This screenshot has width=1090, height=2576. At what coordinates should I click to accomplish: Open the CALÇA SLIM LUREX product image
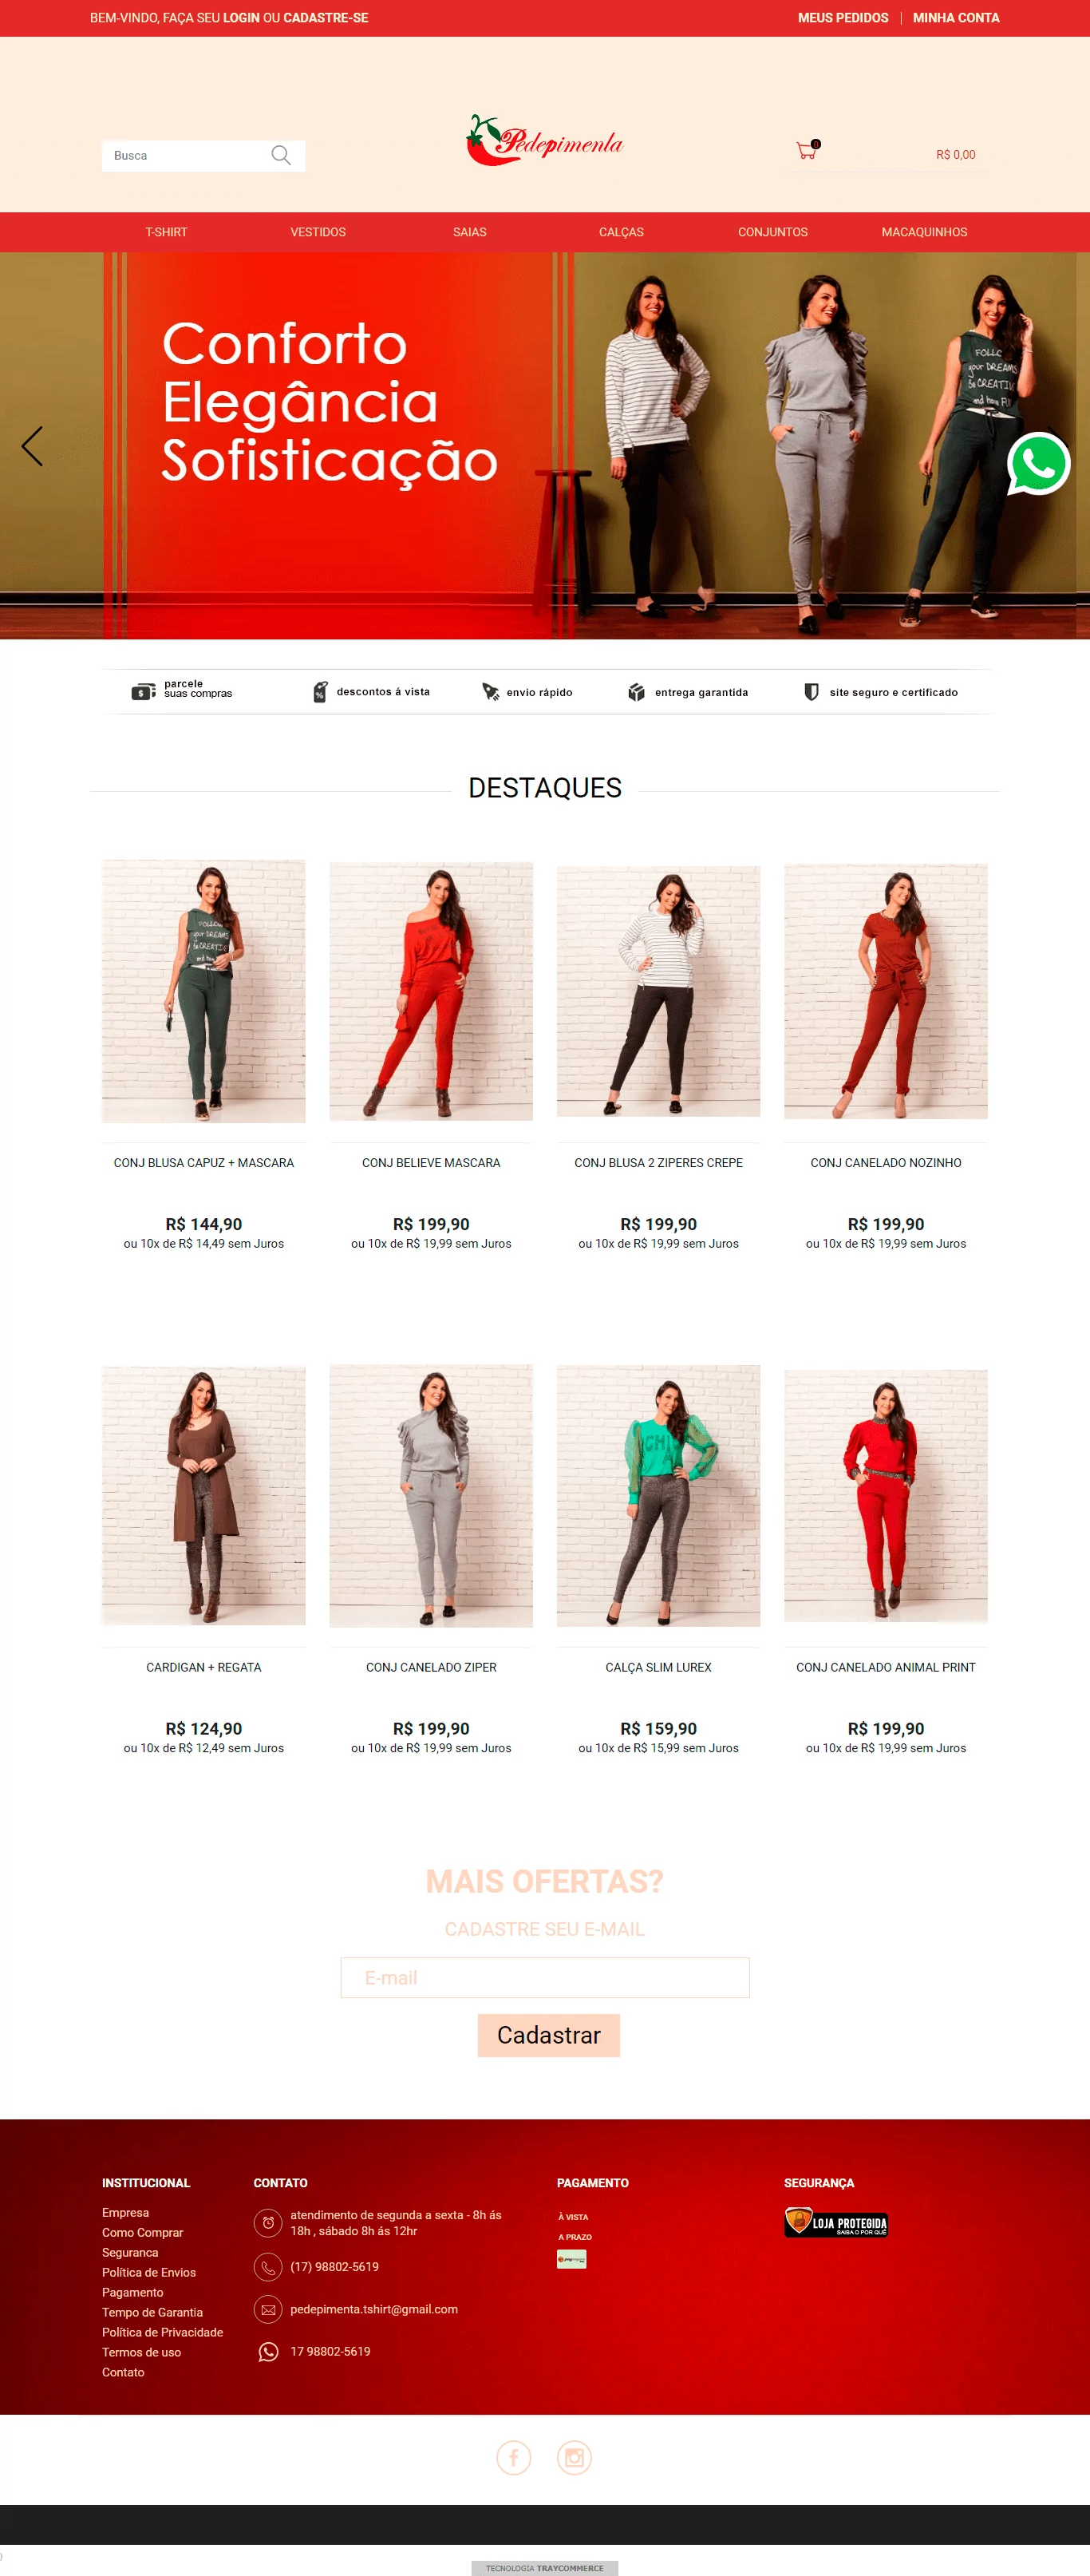click(x=658, y=1495)
